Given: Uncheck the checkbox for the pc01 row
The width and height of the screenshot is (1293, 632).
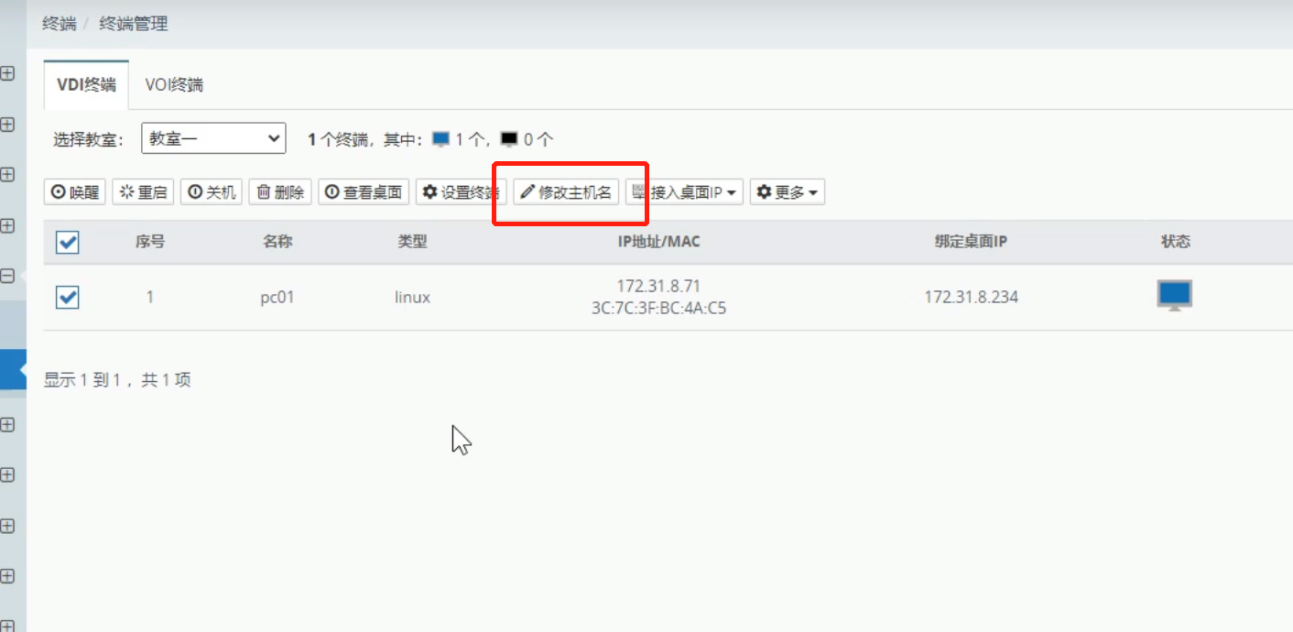Looking at the screenshot, I should (67, 297).
